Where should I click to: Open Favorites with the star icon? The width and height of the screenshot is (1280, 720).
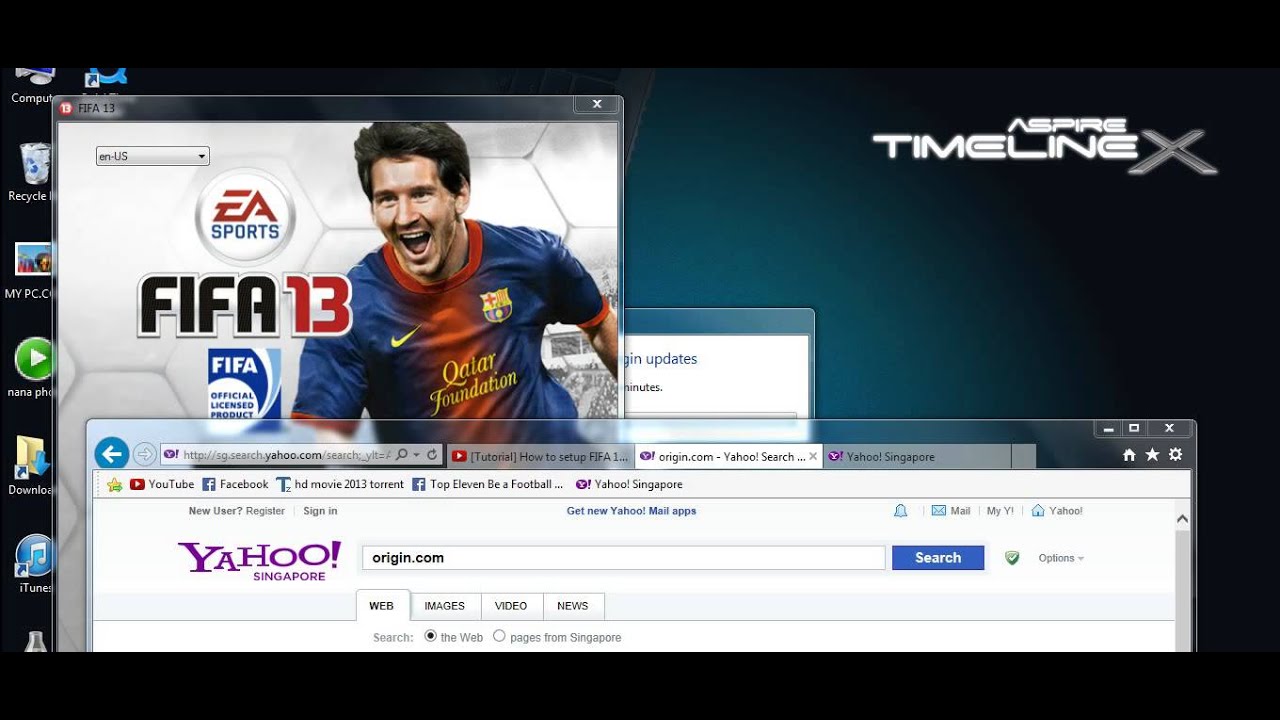1152,455
